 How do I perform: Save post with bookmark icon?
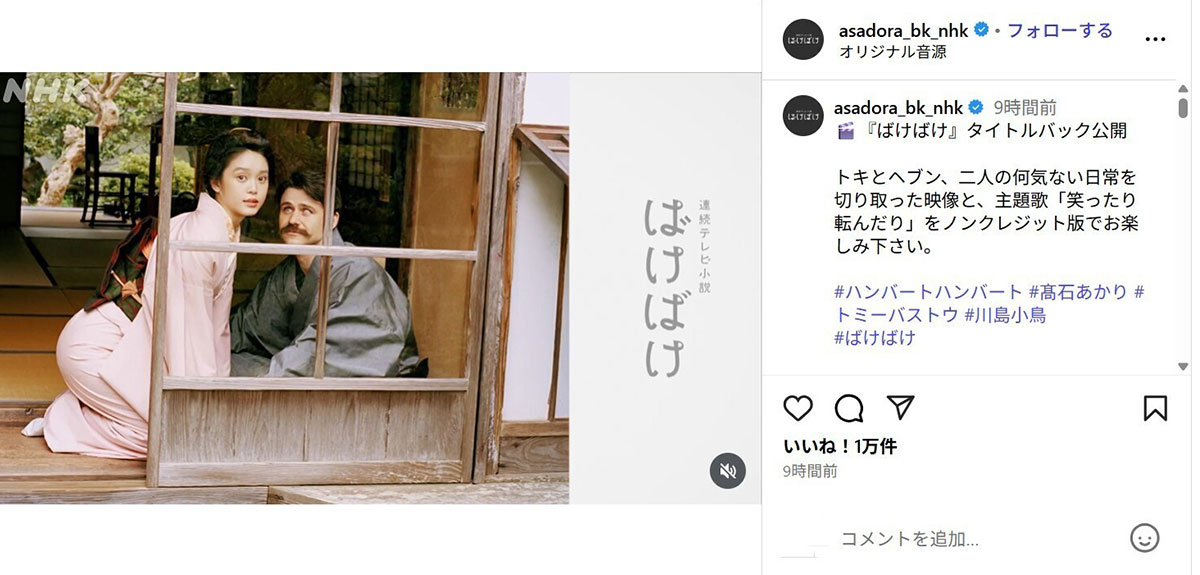1155,408
